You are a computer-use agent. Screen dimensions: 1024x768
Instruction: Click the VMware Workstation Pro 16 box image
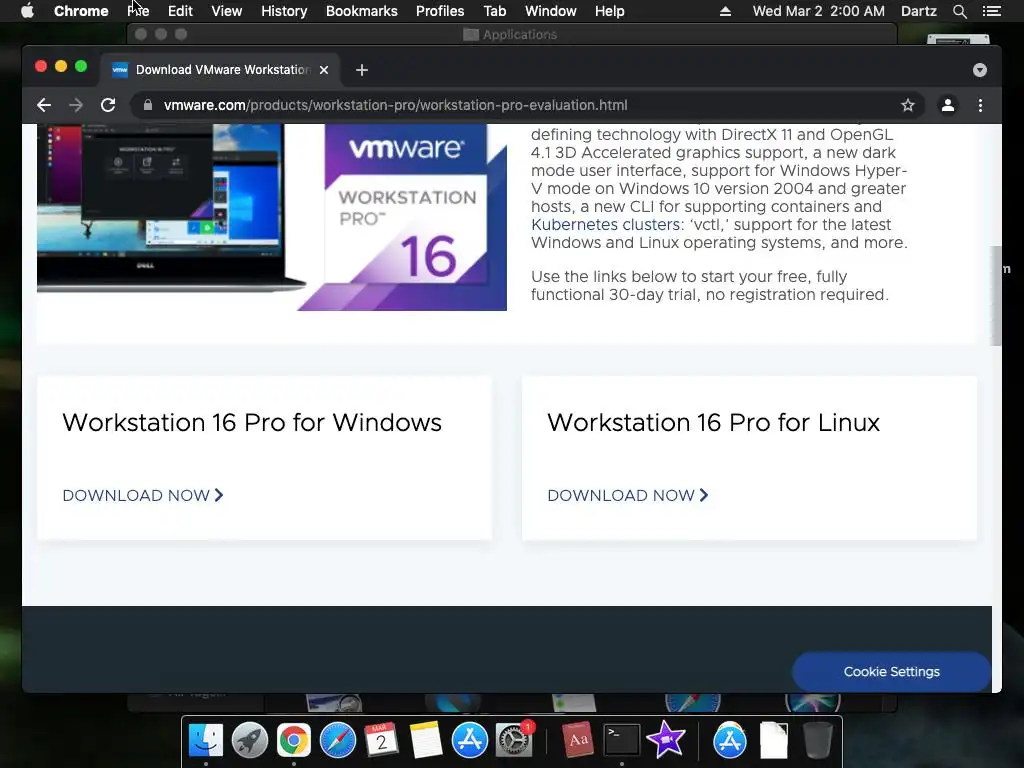click(x=402, y=217)
